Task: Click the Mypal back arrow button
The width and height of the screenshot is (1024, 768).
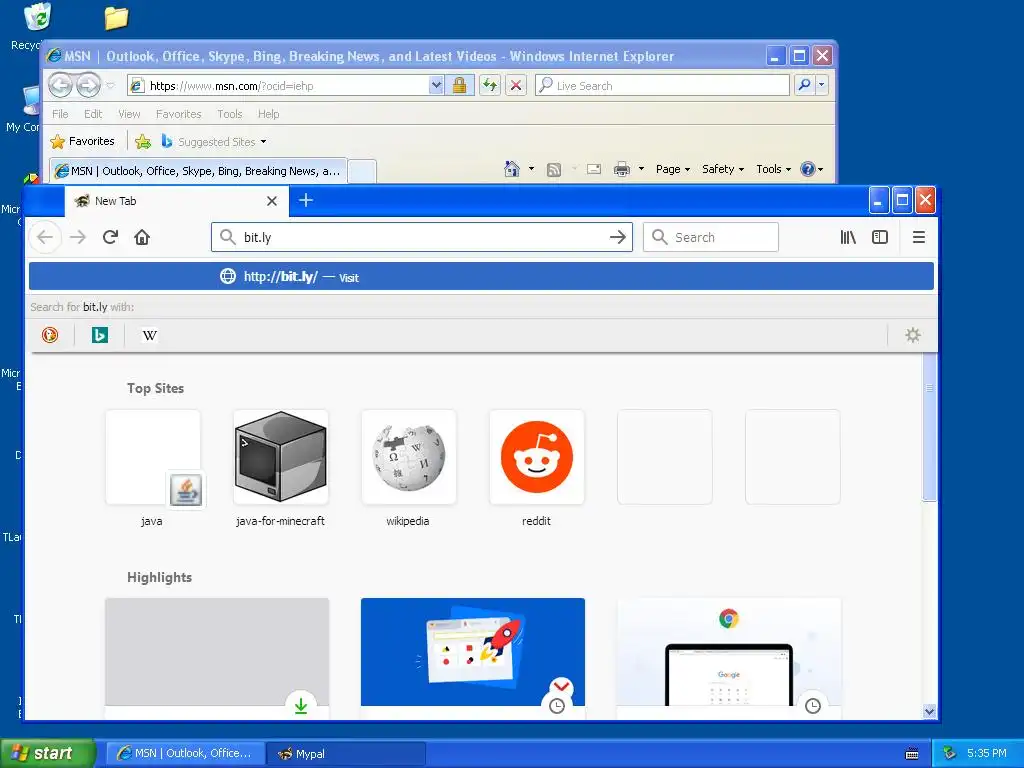Action: point(45,237)
